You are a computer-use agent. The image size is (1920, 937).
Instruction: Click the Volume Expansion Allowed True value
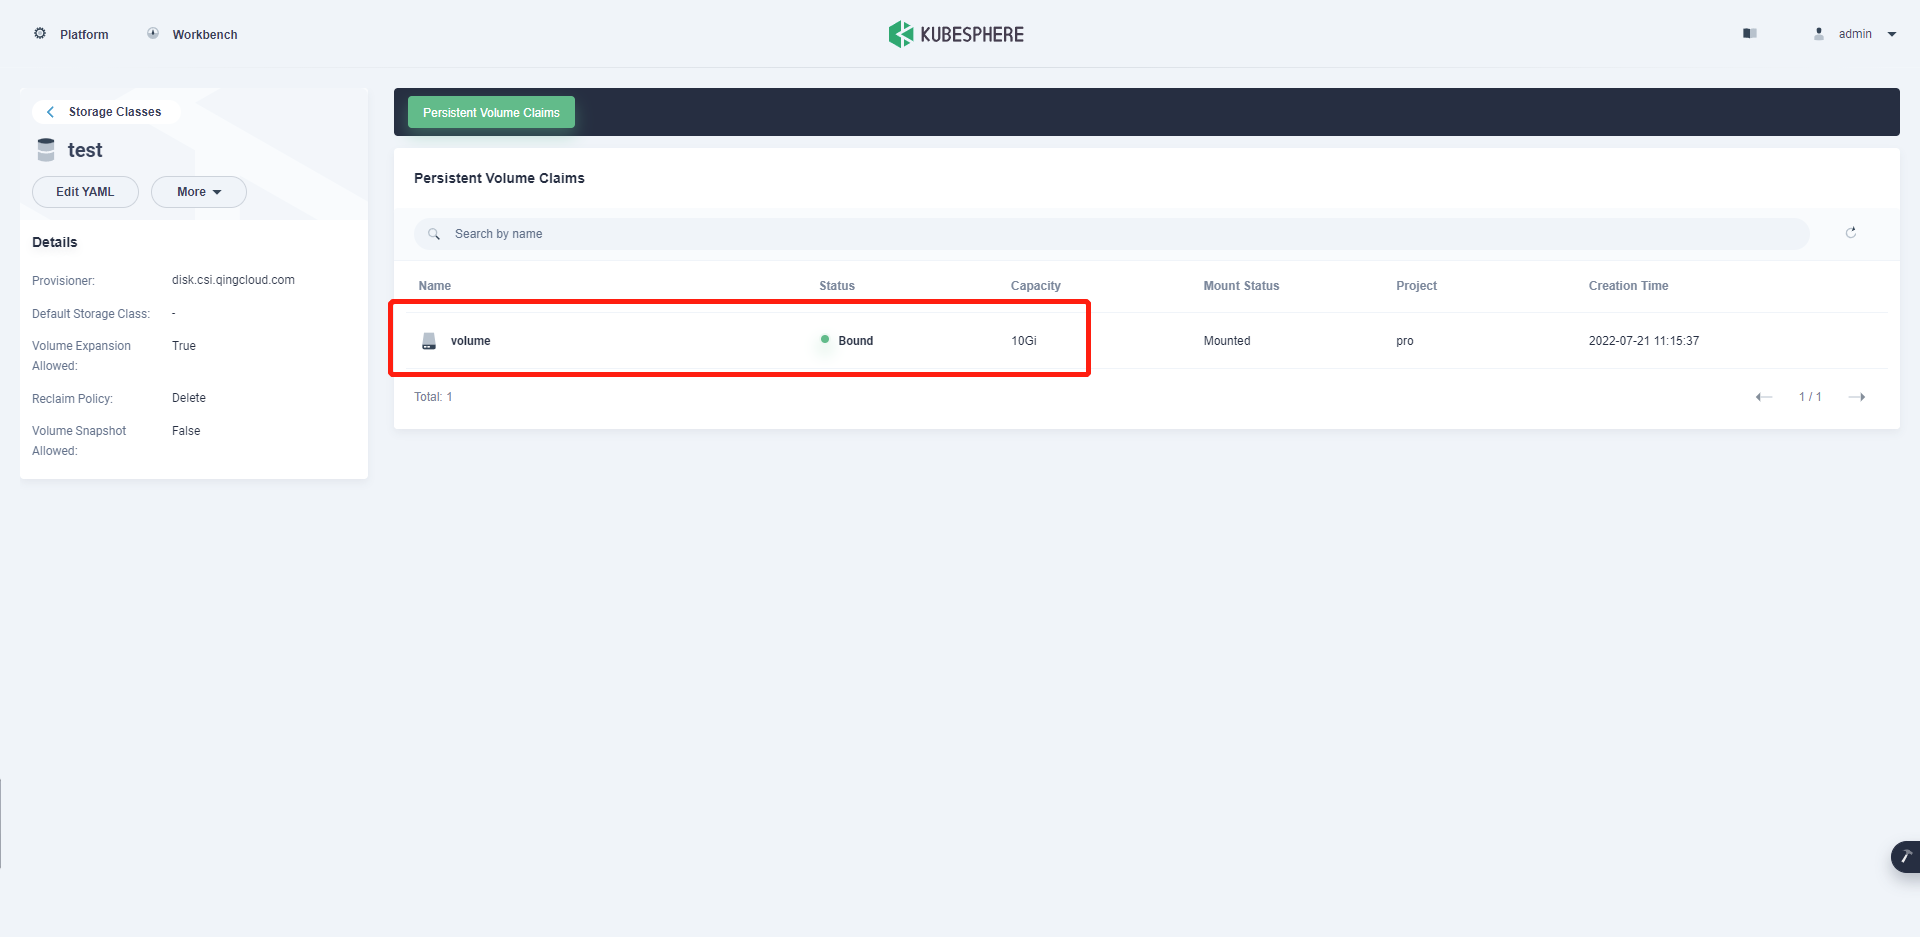184,346
